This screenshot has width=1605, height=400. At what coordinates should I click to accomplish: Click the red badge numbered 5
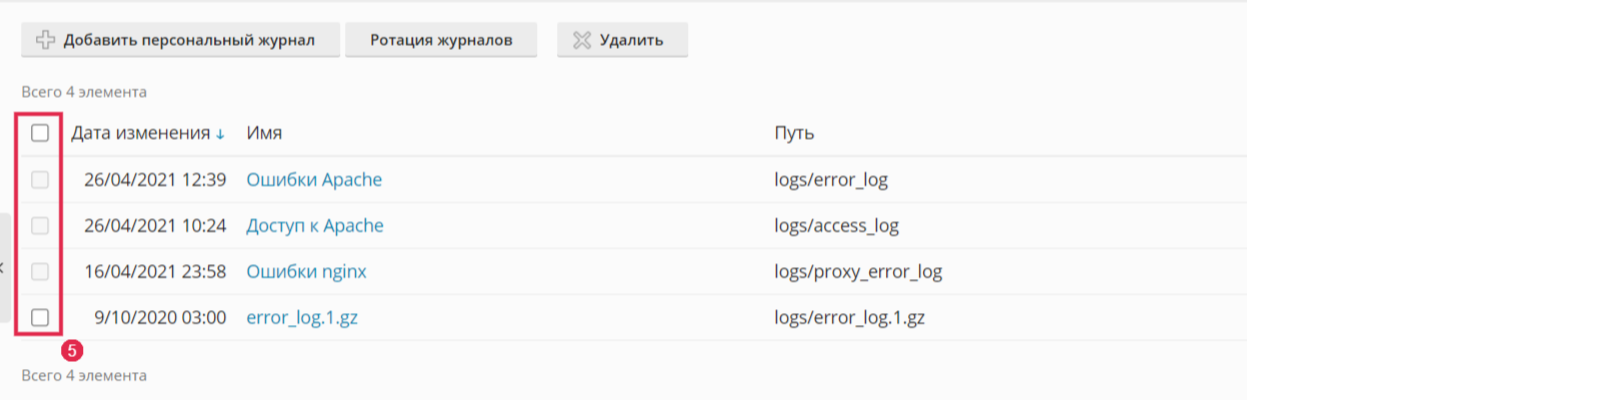click(72, 351)
